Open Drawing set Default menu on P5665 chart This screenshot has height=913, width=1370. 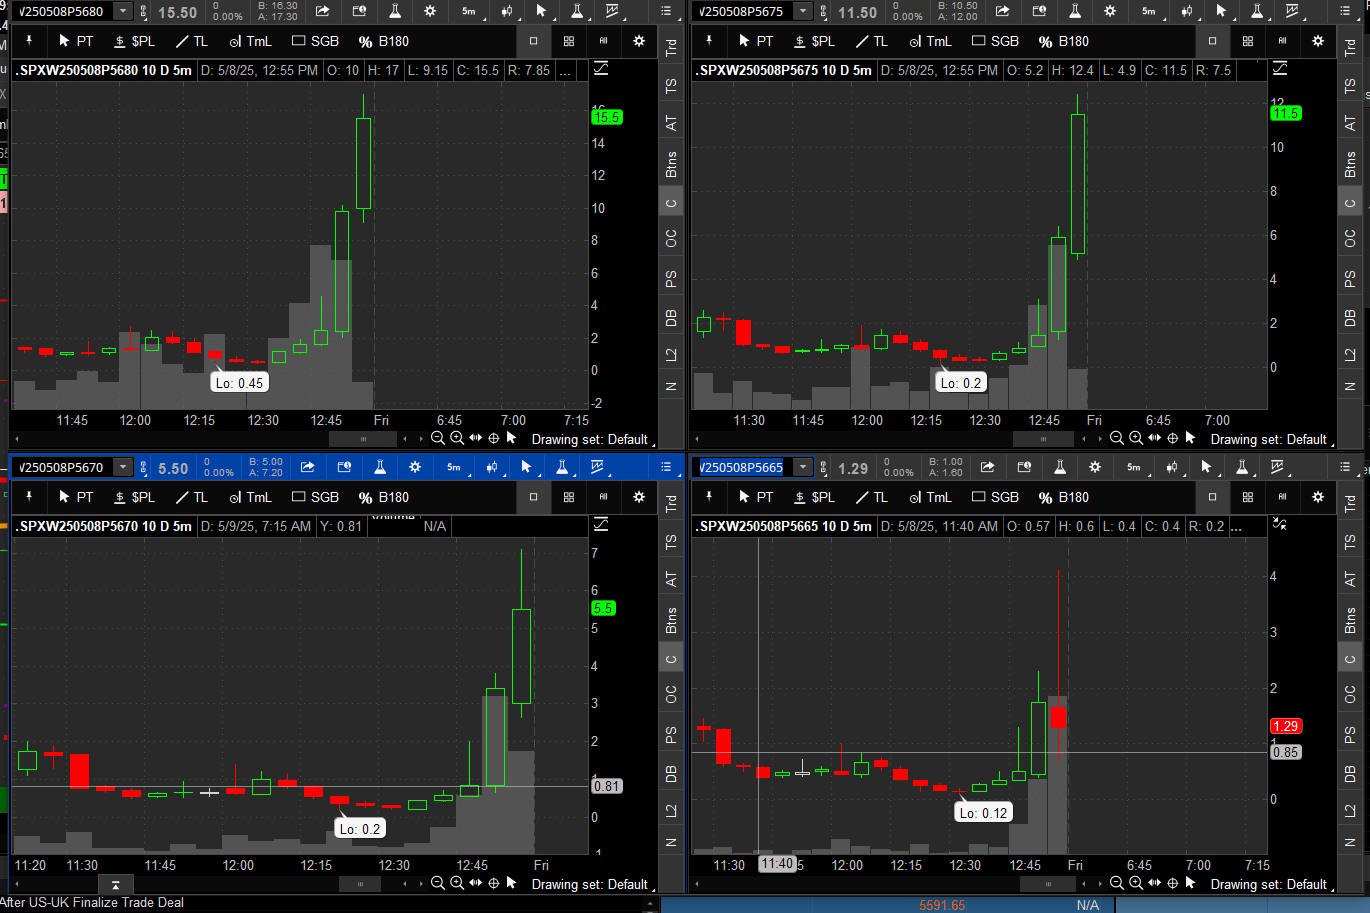(1269, 884)
